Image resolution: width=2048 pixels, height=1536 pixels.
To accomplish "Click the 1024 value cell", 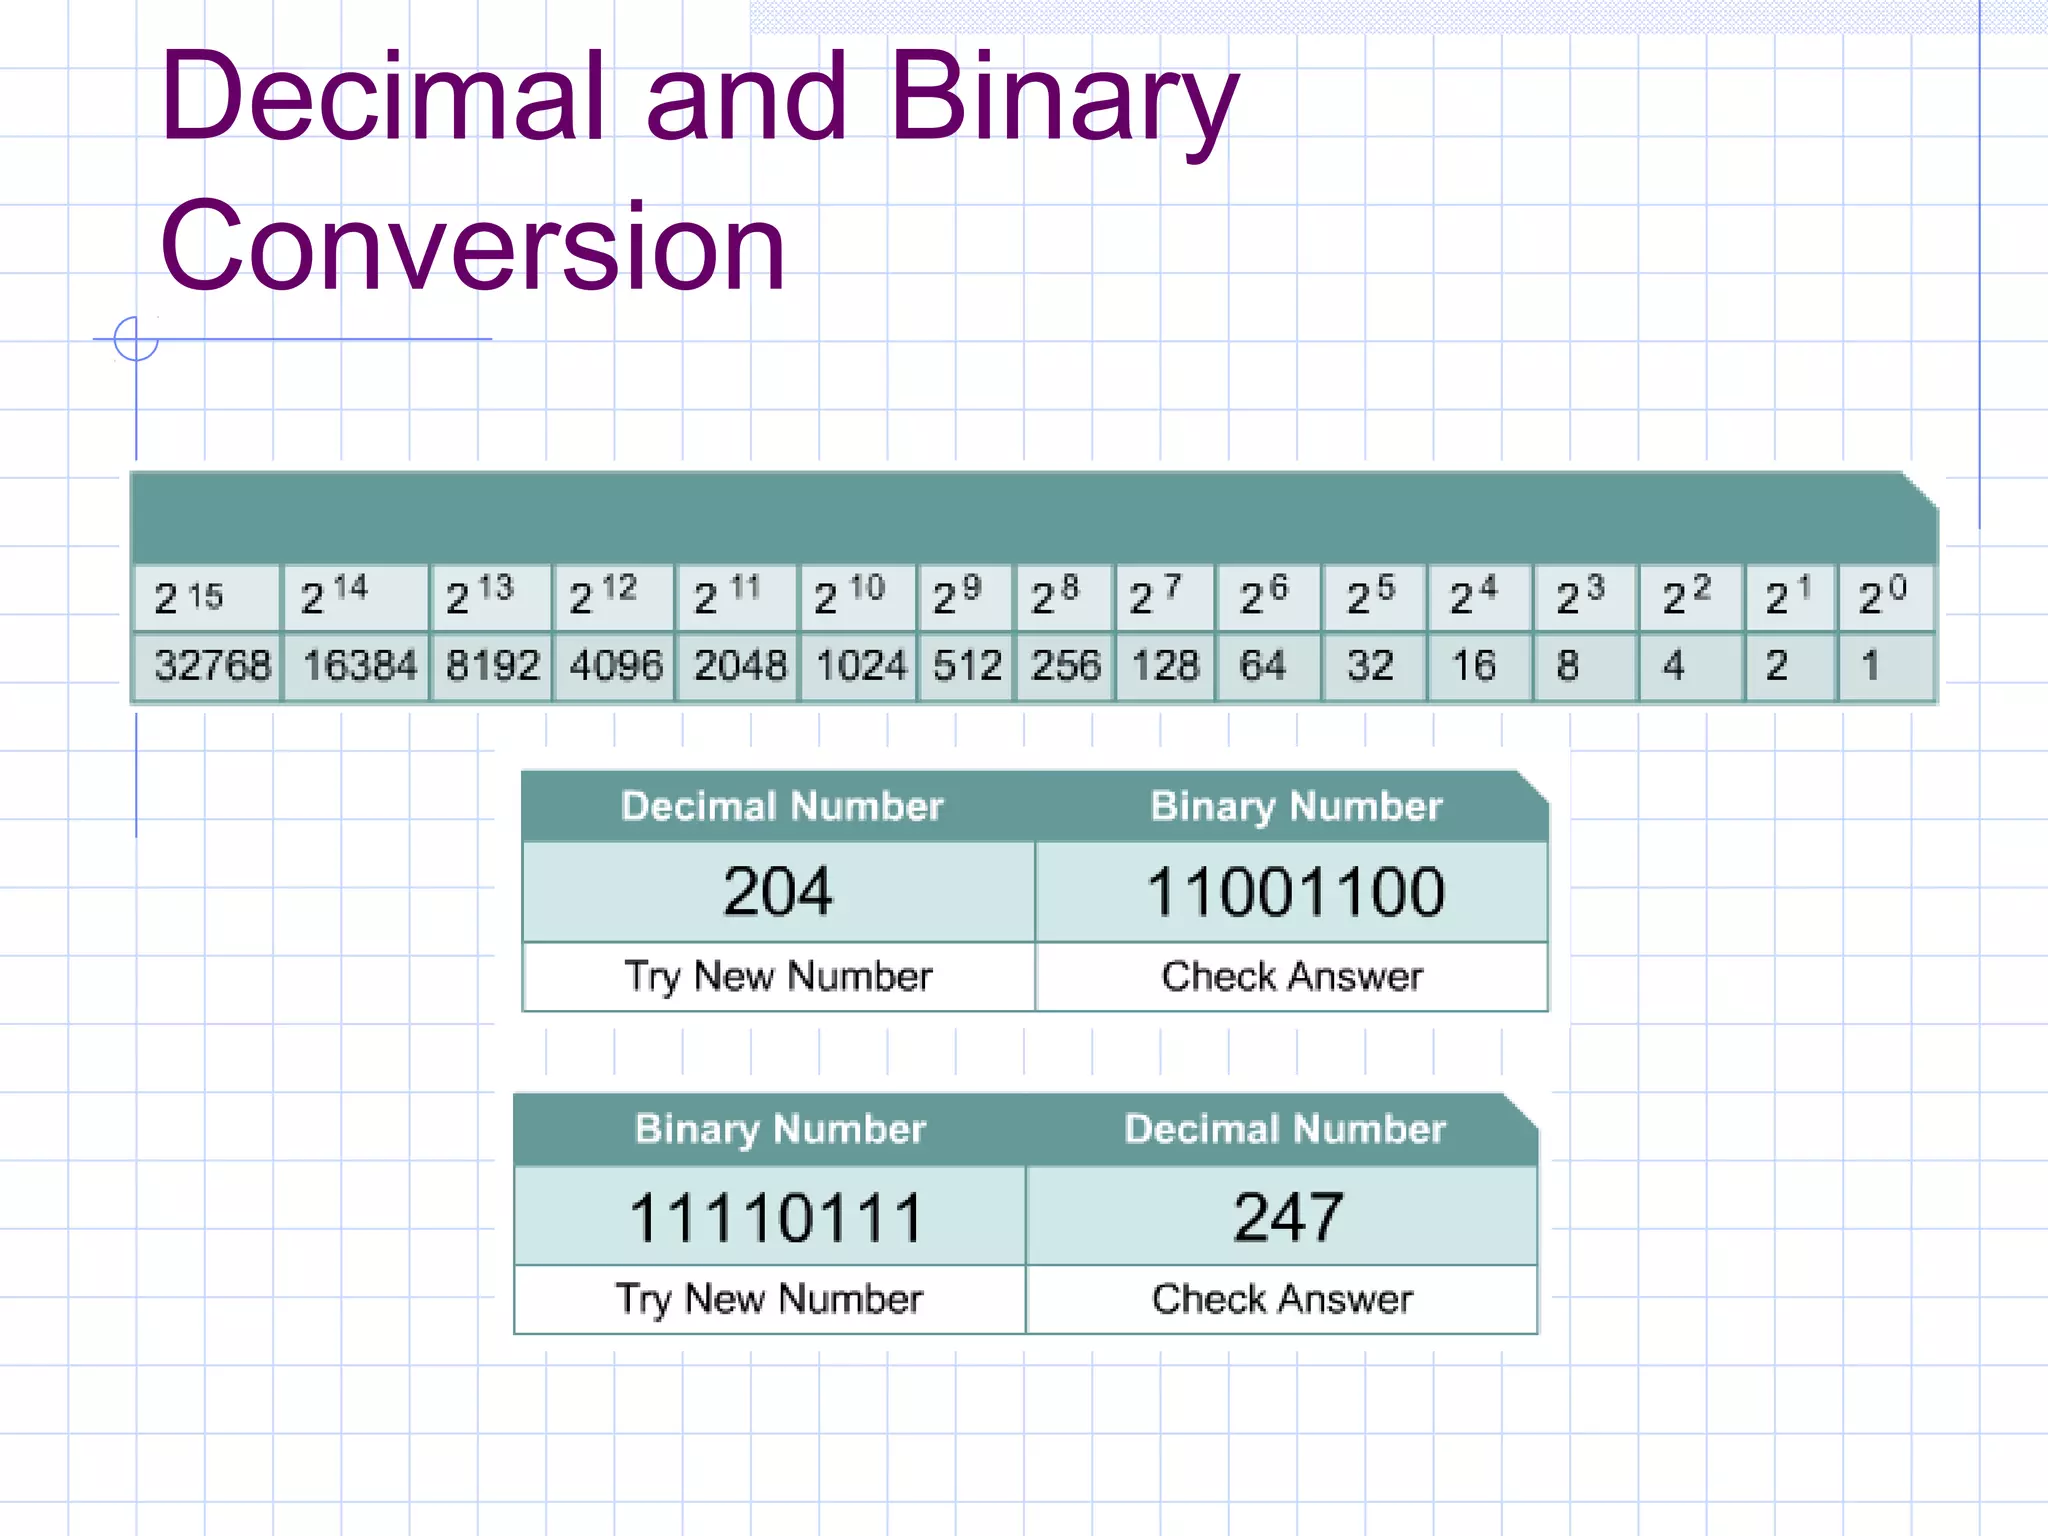I will (x=858, y=666).
